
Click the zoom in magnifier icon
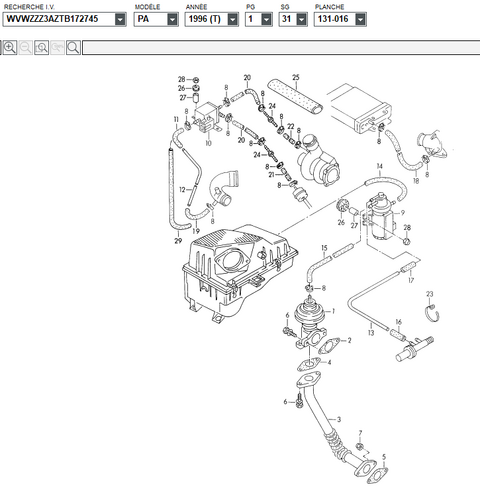[10, 48]
